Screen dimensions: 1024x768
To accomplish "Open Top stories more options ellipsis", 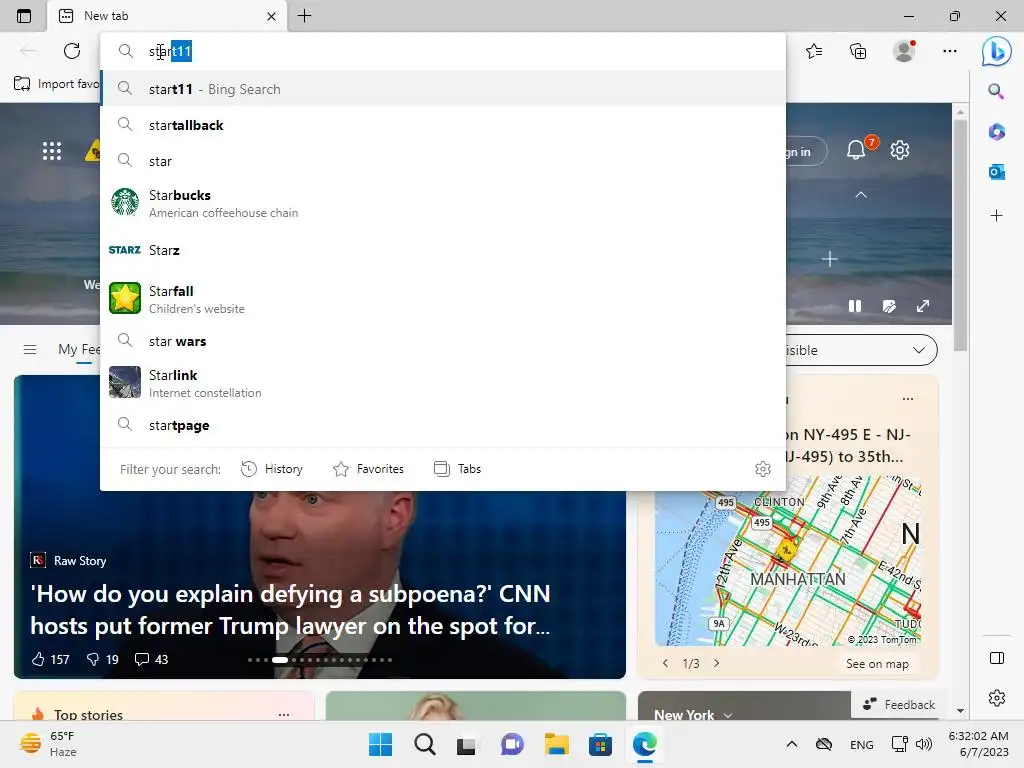I will pos(283,714).
